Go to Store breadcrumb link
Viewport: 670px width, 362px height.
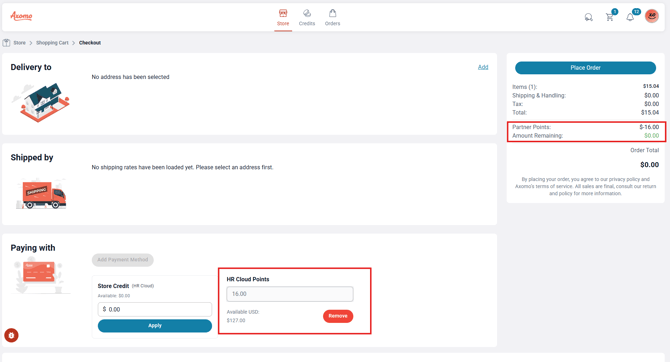click(x=19, y=43)
